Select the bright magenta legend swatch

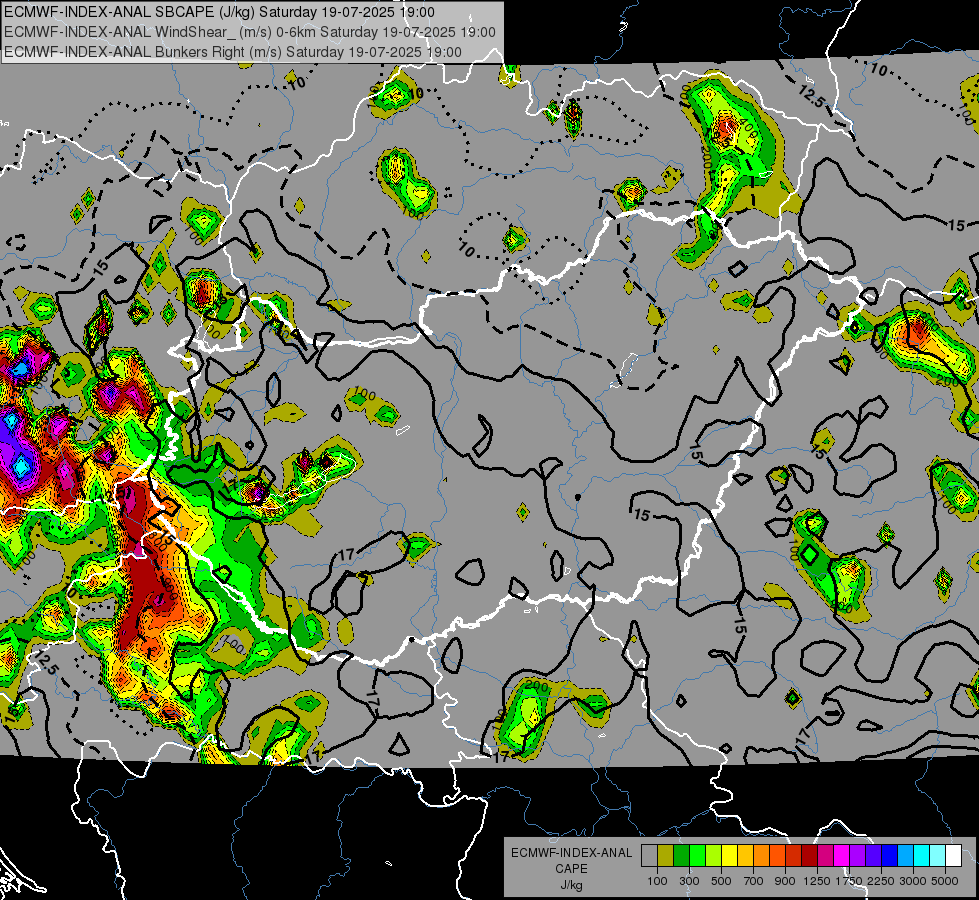[842, 855]
